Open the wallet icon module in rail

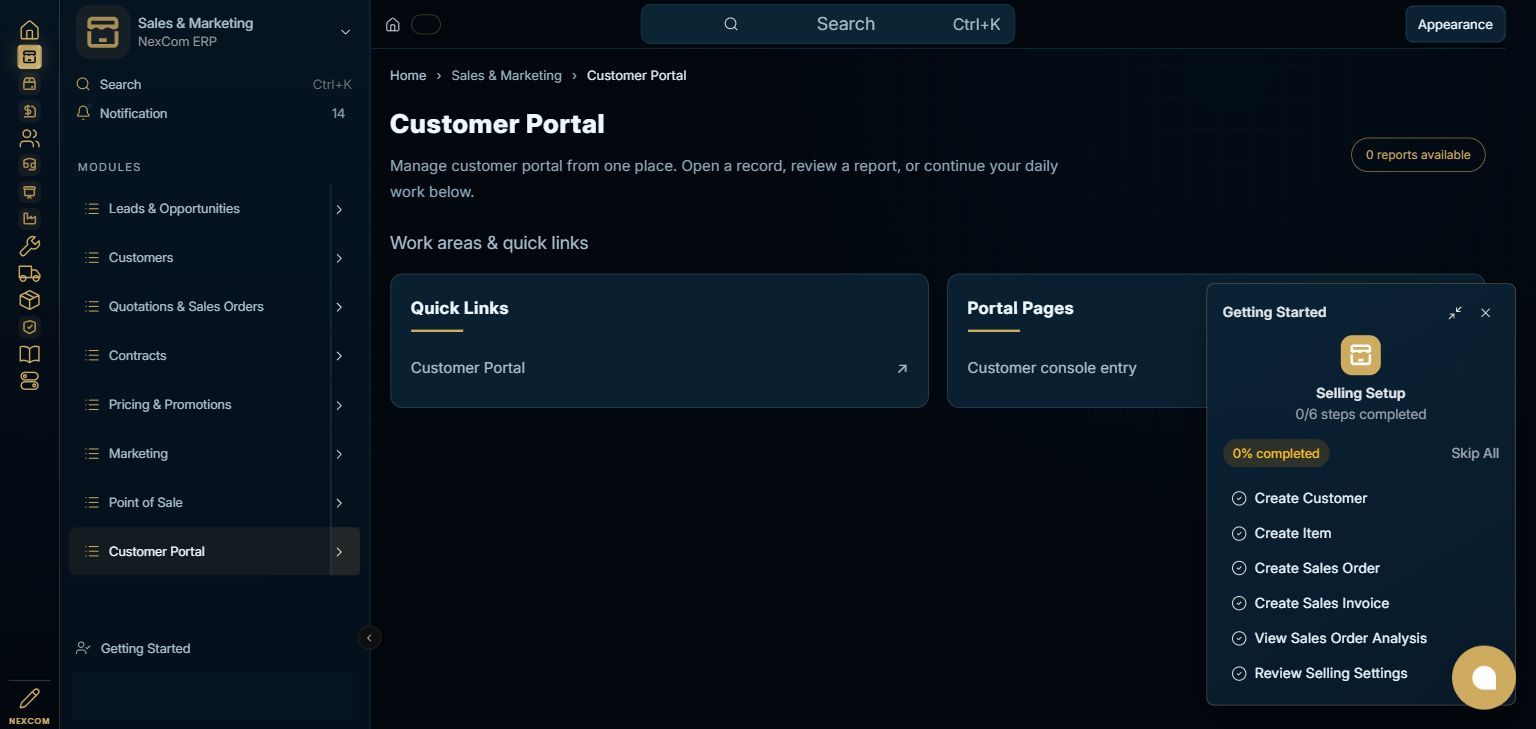pyautogui.click(x=30, y=84)
